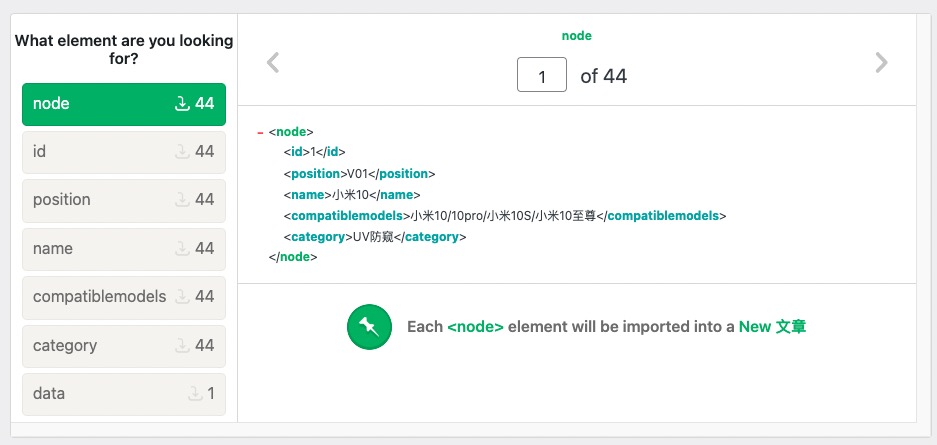Click download icon beside category element
Image resolution: width=937 pixels, height=445 pixels.
[182, 346]
